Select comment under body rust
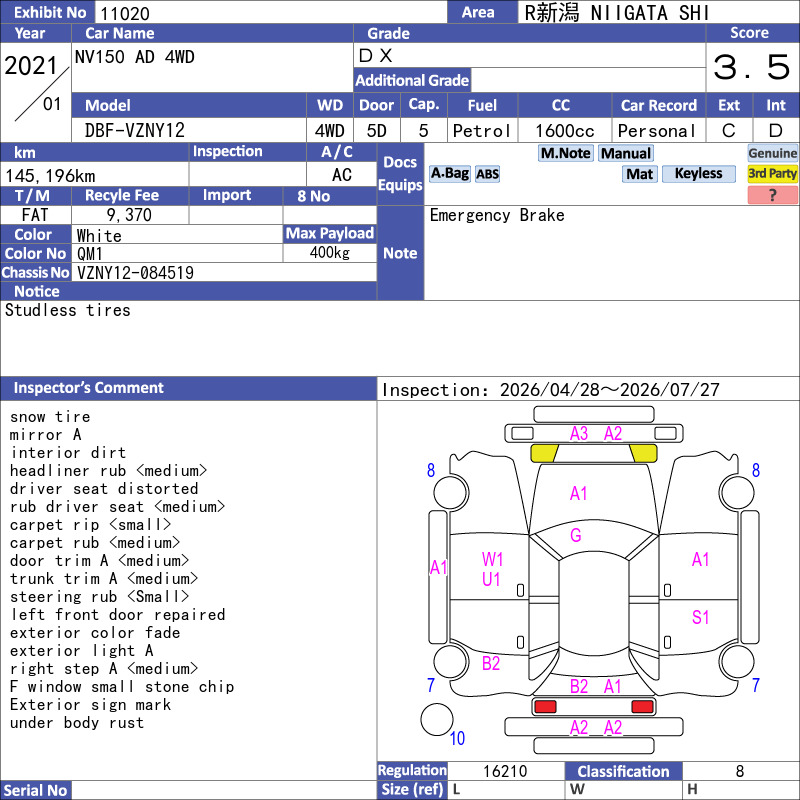 point(77,722)
